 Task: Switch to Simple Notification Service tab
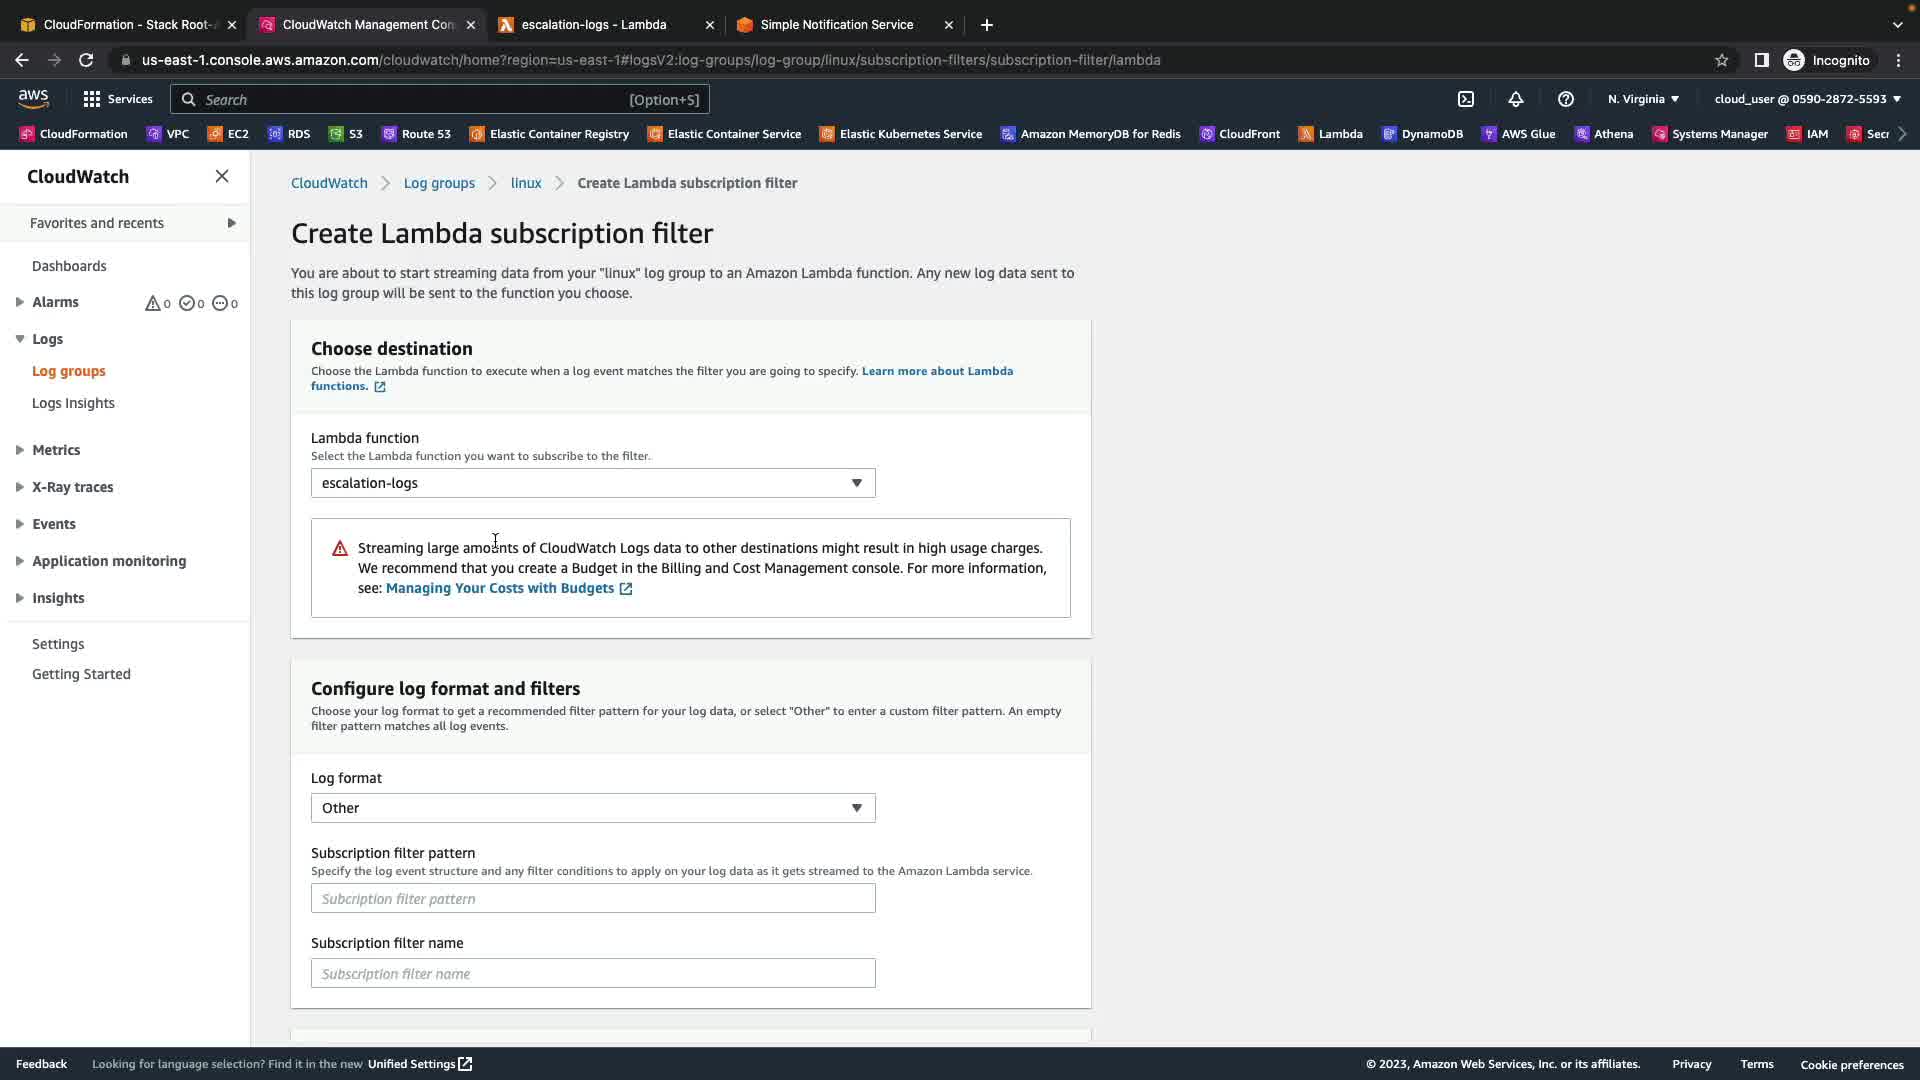[x=836, y=24]
